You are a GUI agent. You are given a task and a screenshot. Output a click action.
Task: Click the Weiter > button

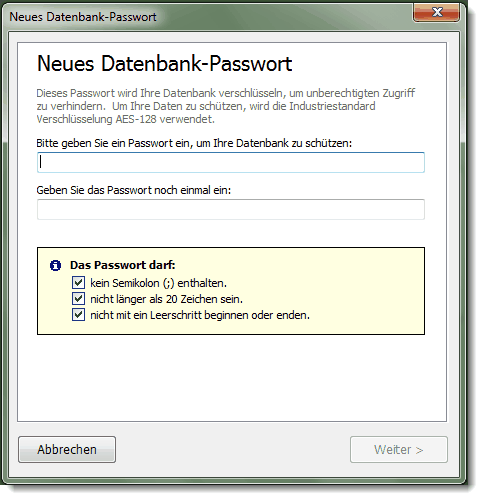coord(399,449)
